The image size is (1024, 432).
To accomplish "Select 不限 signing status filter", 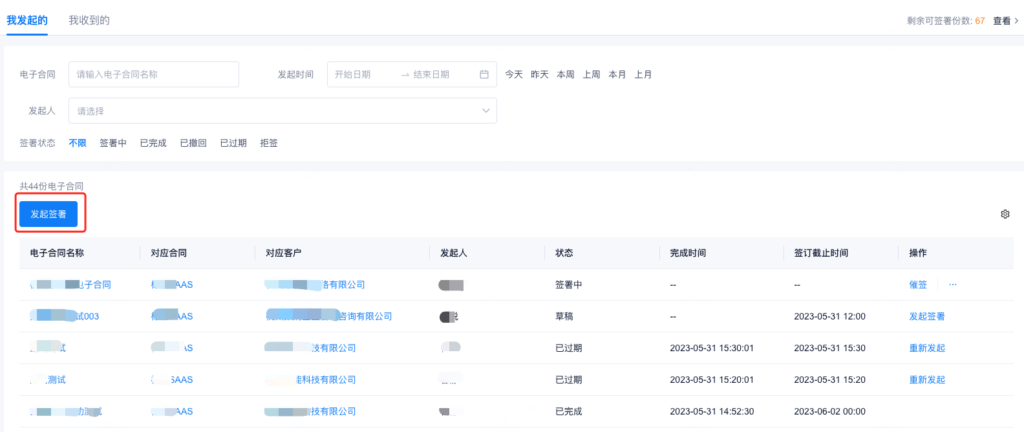I will coord(78,143).
